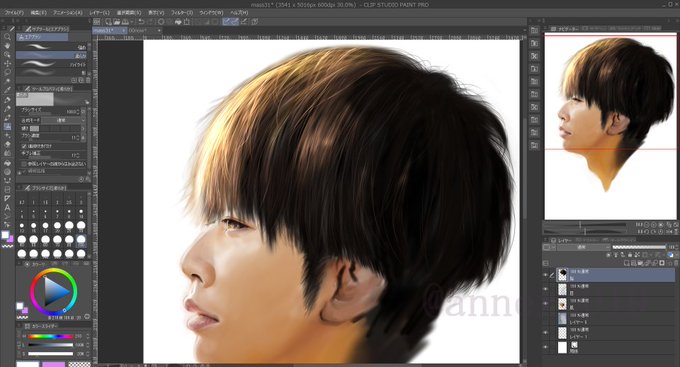Select the Text tool (A icon)
This screenshot has width=680, height=367.
pyautogui.click(x=7, y=208)
